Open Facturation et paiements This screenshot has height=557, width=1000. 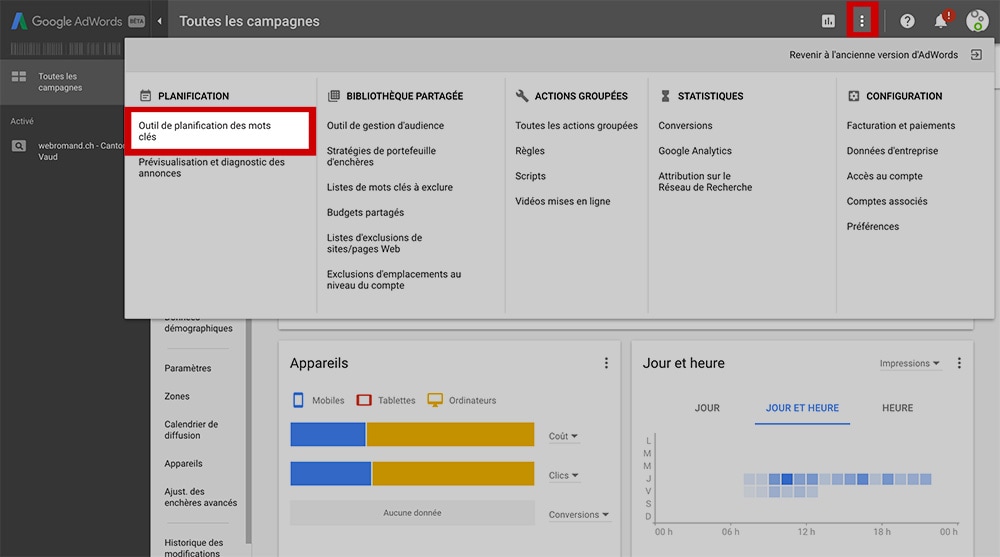900,126
